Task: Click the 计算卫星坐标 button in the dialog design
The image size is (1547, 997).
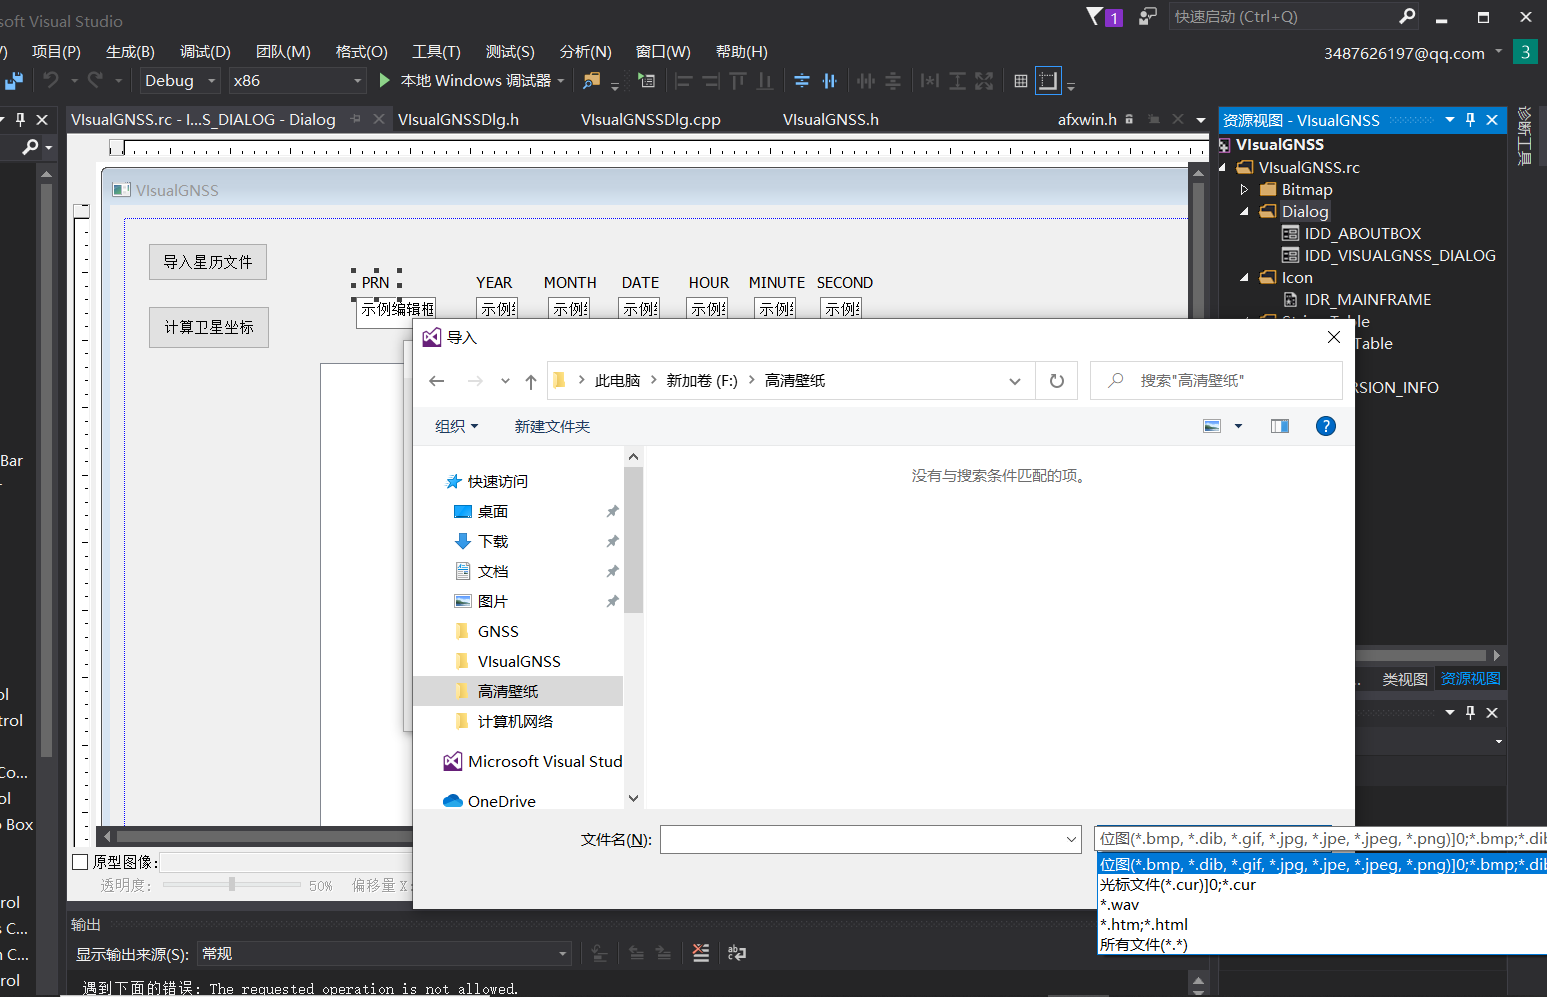Action: click(x=209, y=327)
